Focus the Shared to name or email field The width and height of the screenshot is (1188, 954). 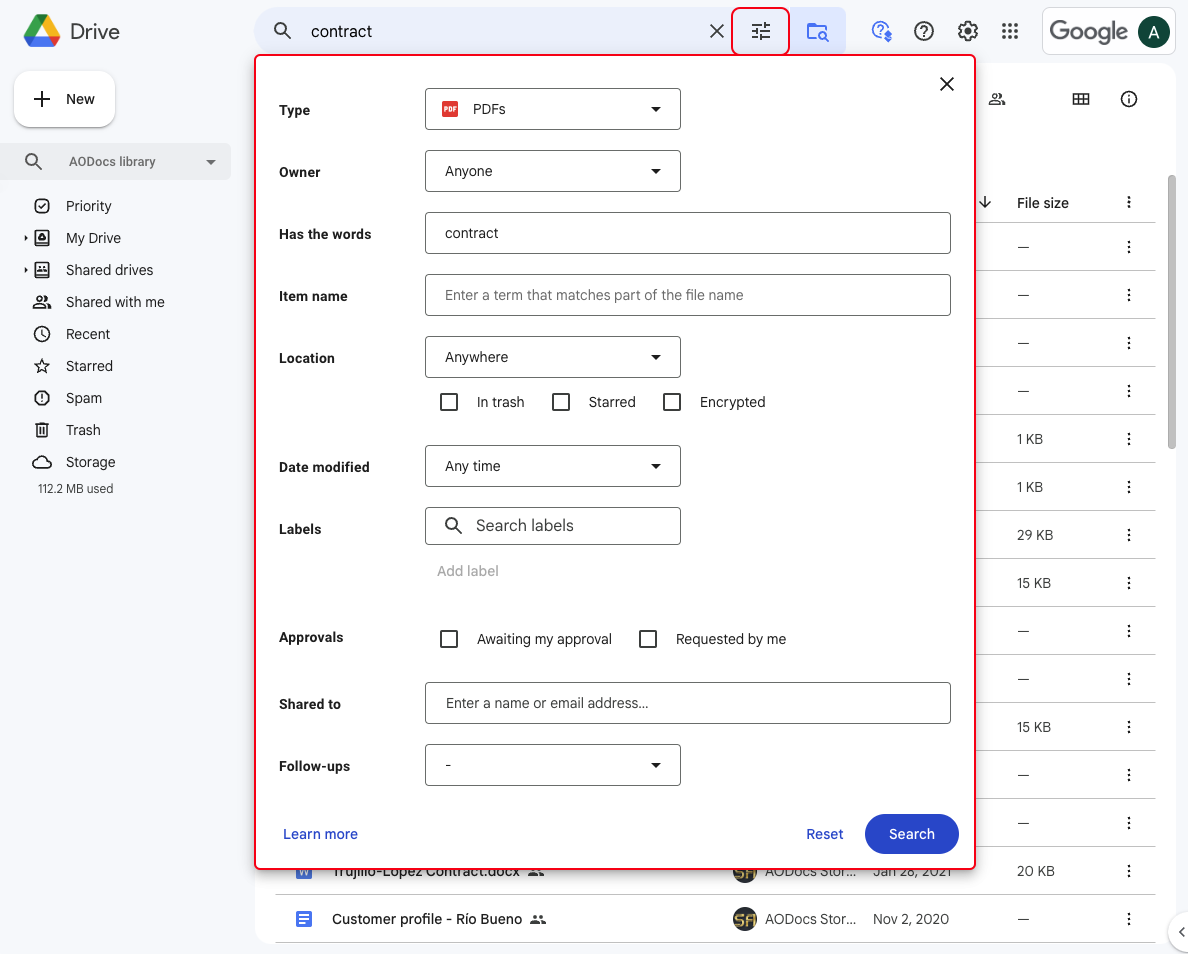687,703
